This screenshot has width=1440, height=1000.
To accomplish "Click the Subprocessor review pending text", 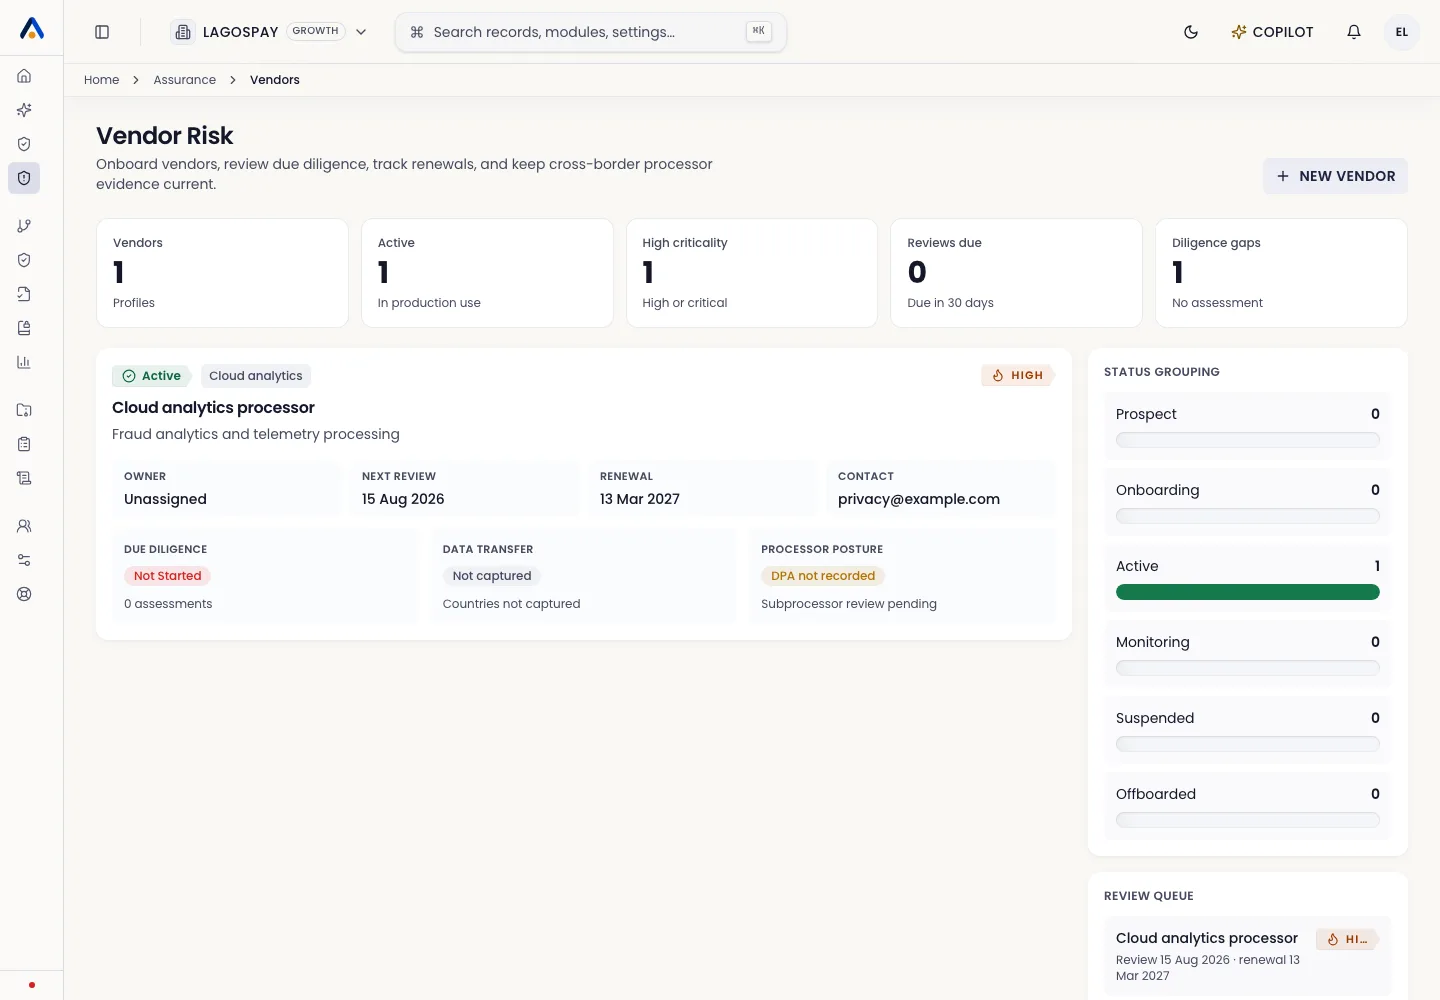I will [x=849, y=604].
